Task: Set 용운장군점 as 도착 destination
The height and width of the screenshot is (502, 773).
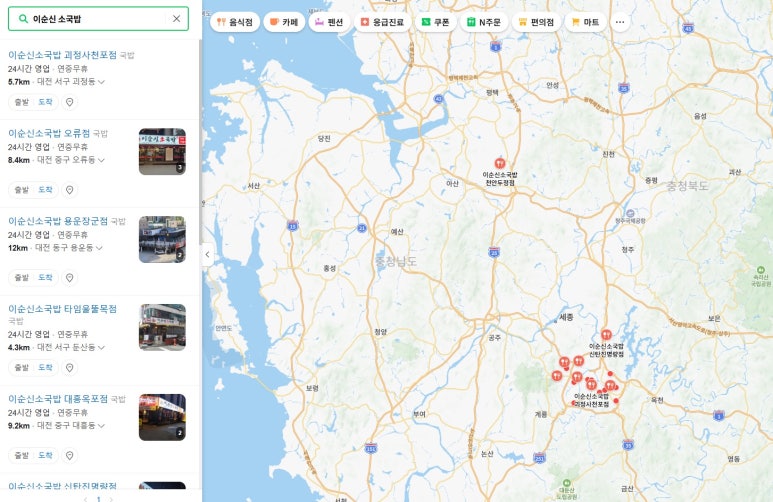Action: pos(45,278)
